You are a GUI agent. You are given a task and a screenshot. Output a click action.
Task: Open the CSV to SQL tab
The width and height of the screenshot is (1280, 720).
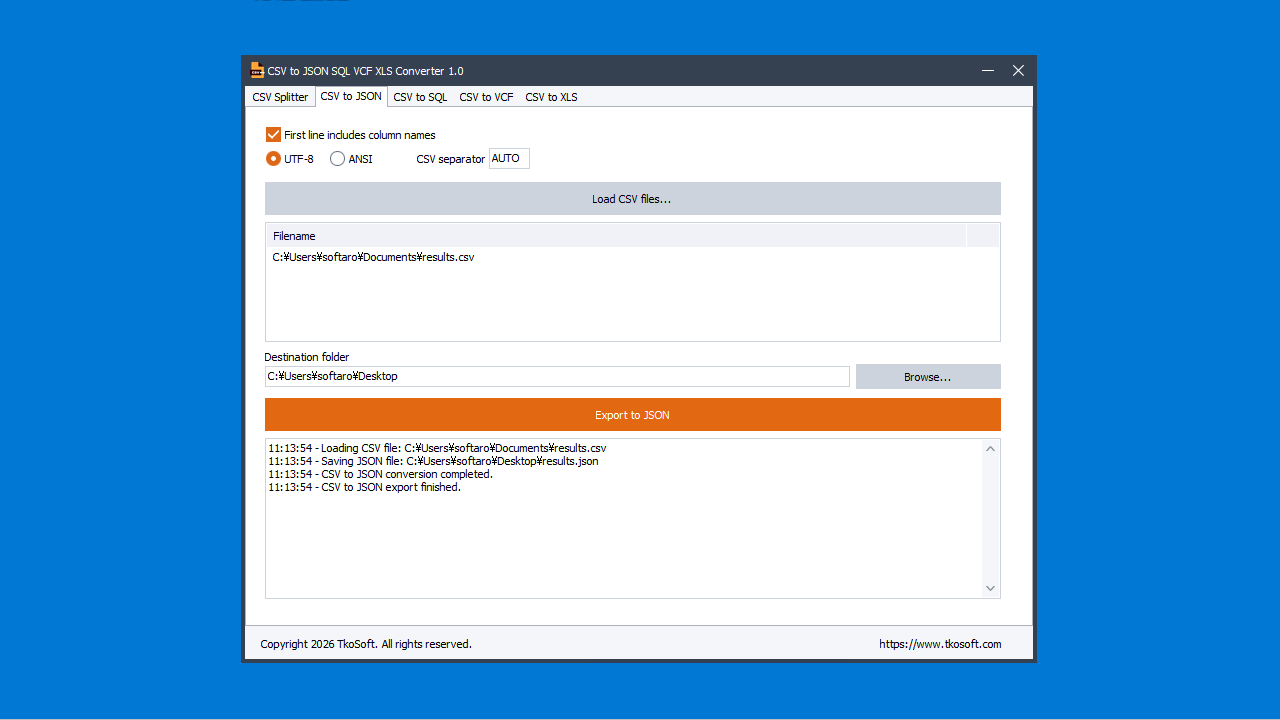(x=420, y=97)
